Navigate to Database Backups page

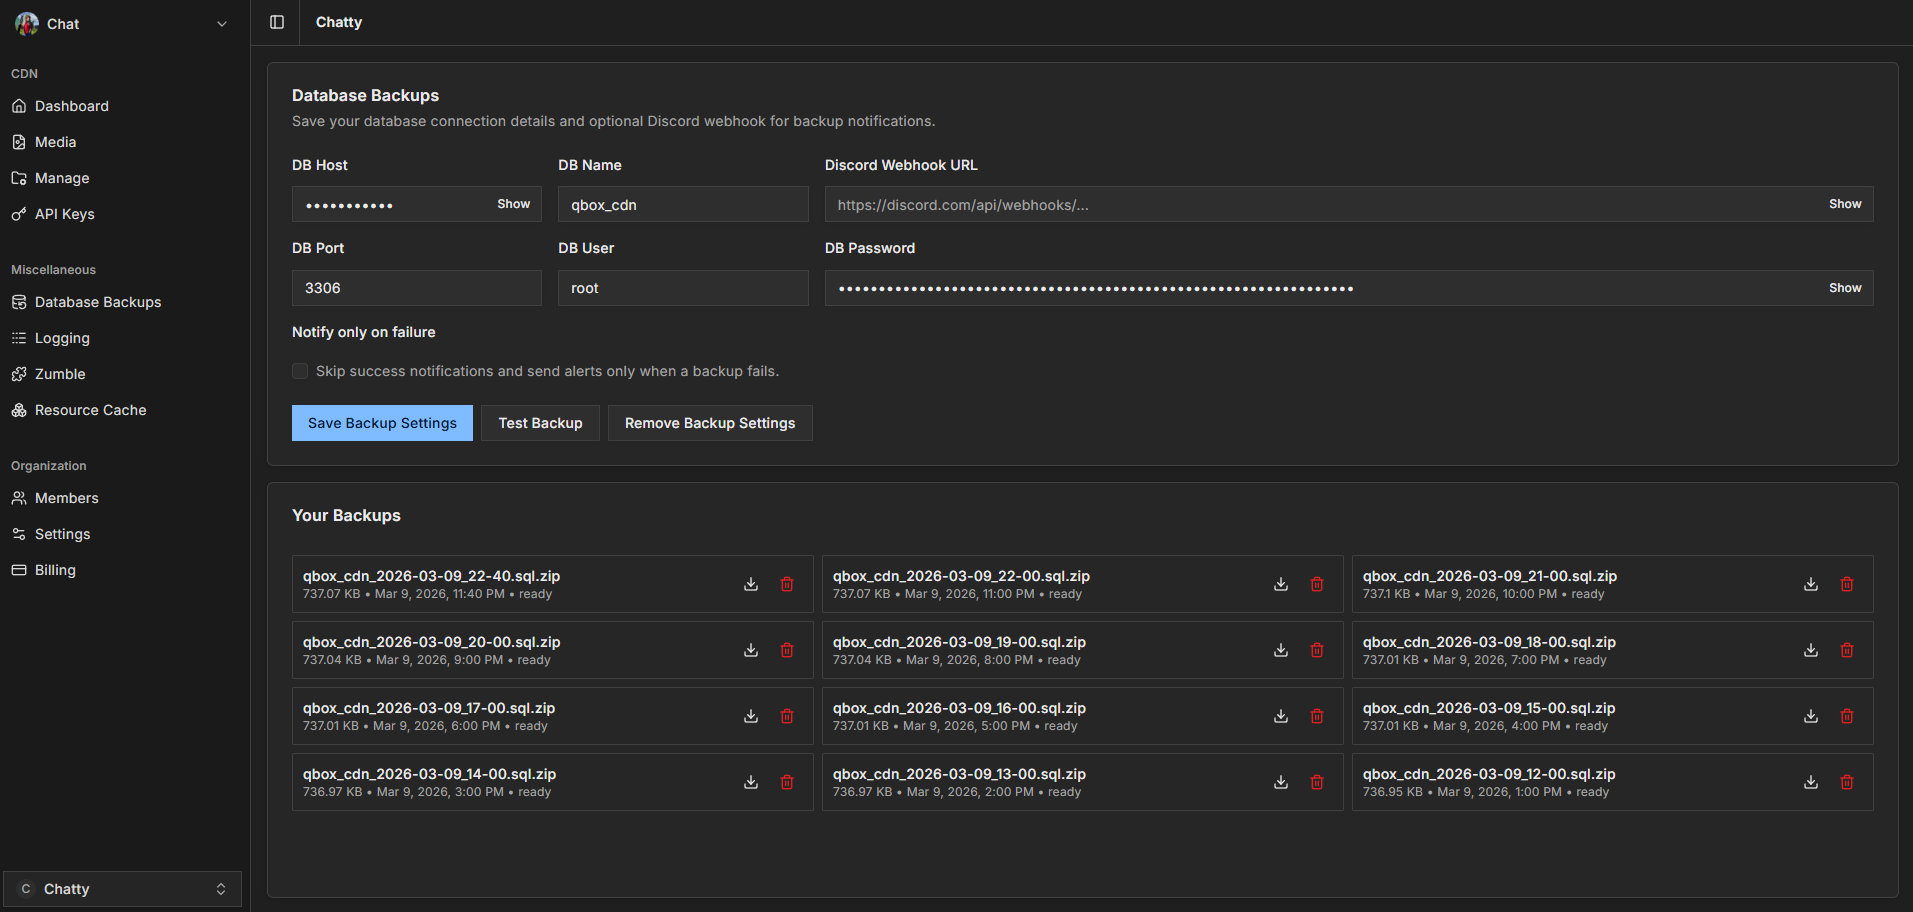coord(98,301)
